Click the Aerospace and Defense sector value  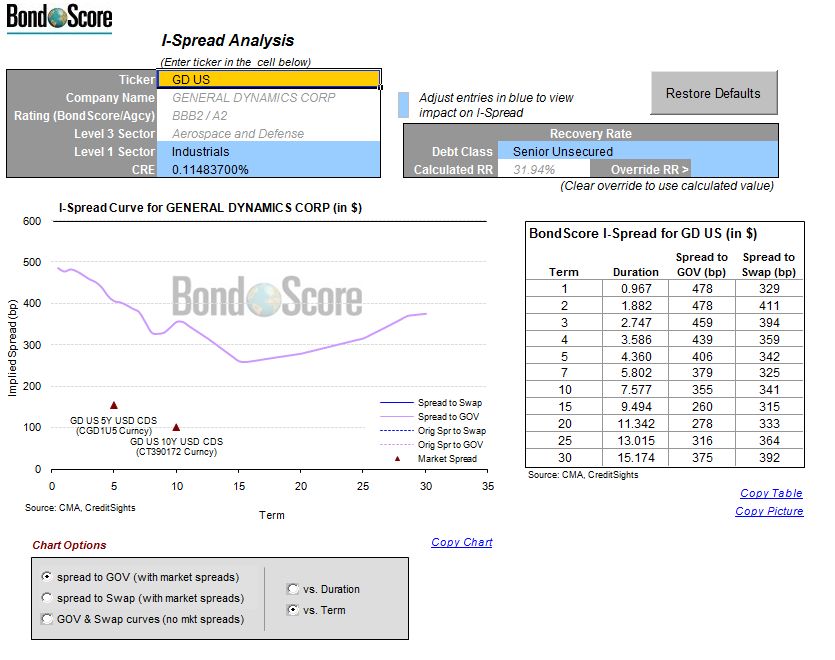[238, 134]
